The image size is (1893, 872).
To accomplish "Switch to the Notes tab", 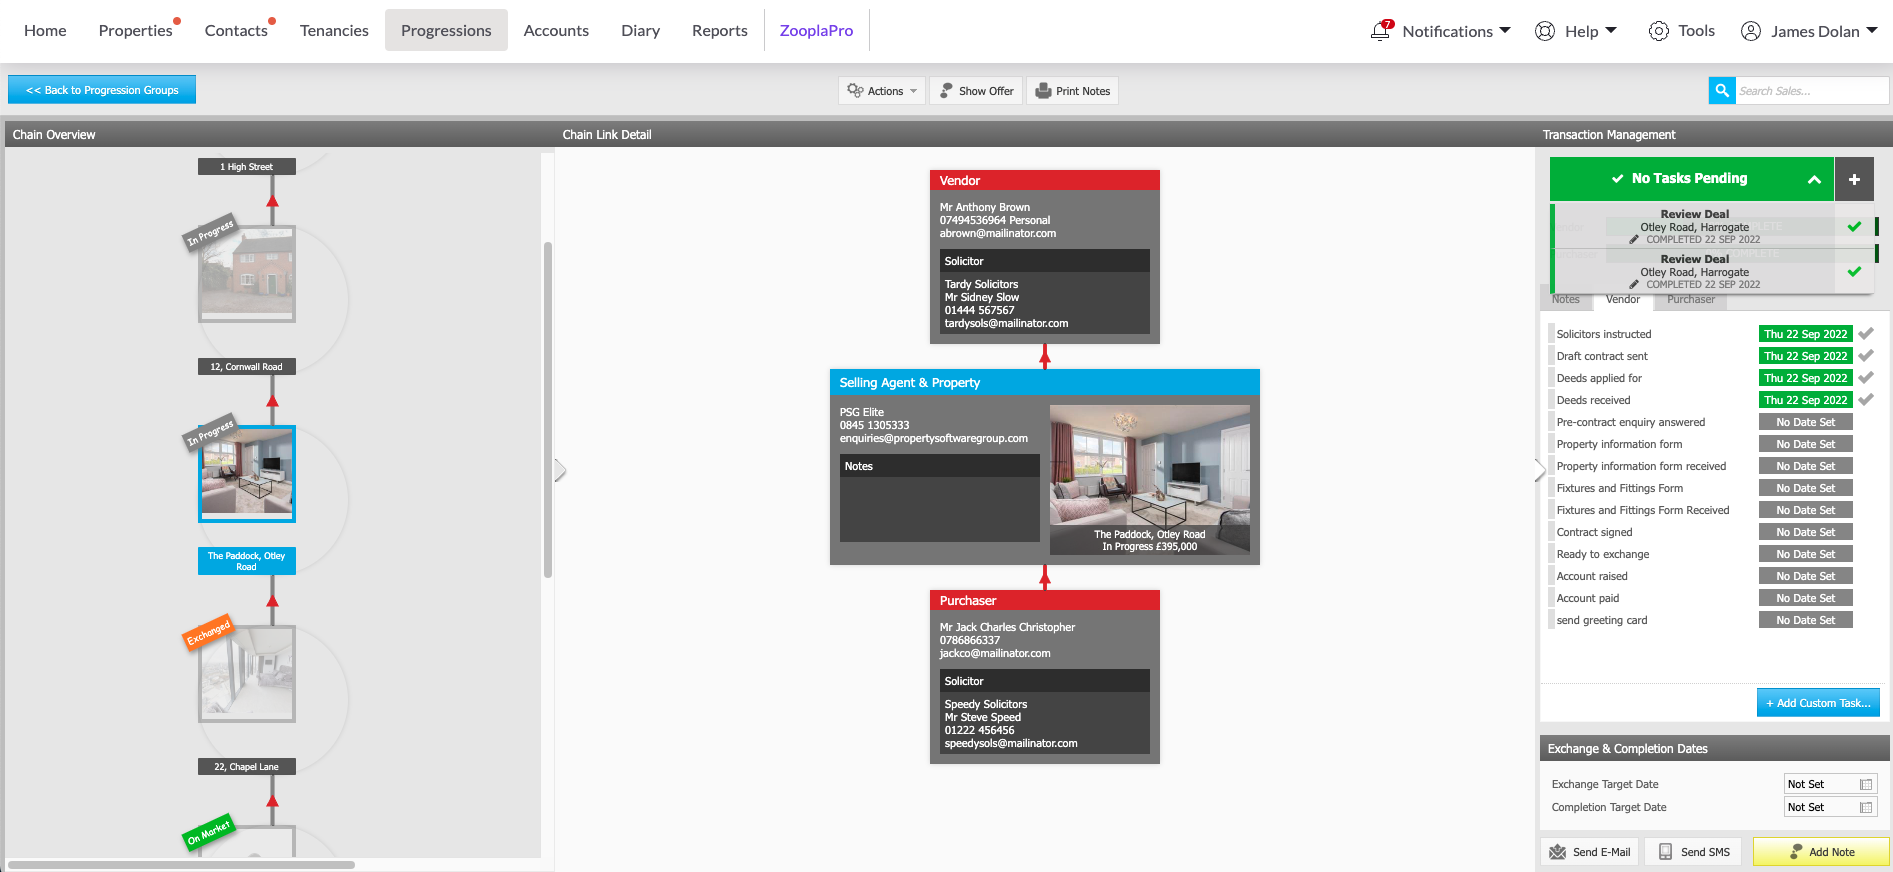I will (1566, 300).
